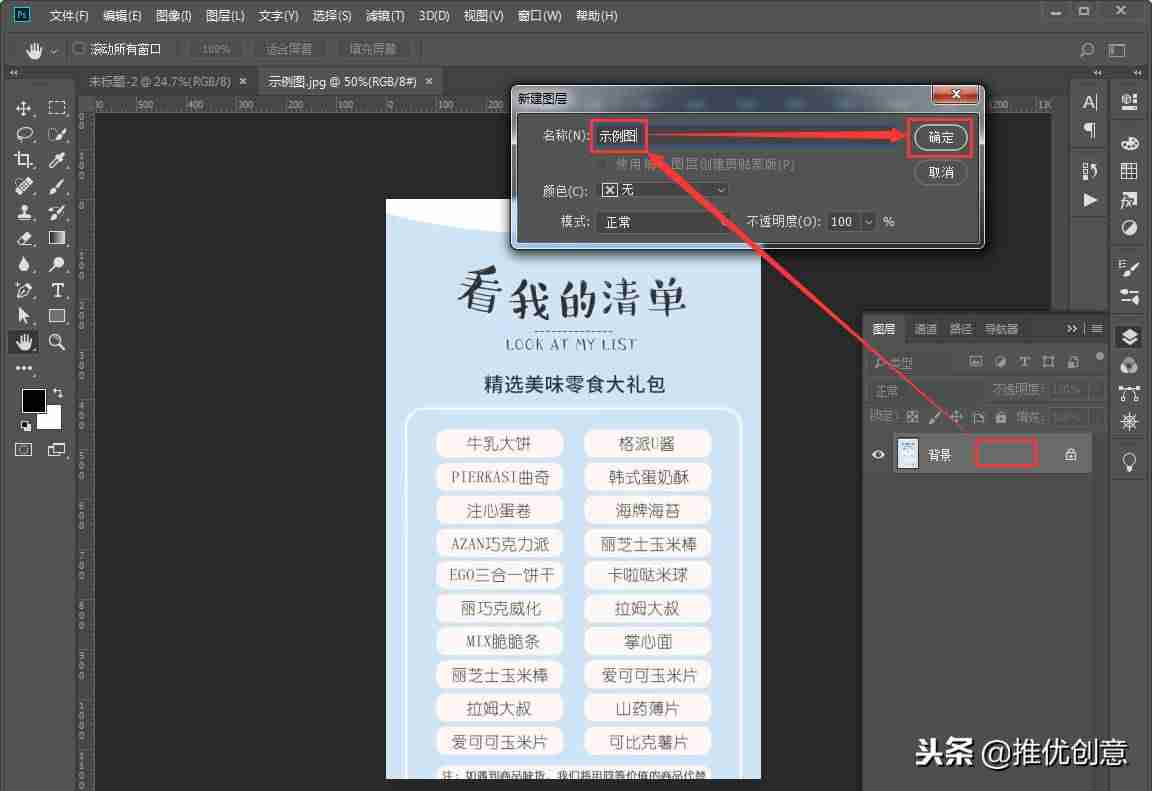Image resolution: width=1152 pixels, height=791 pixels.
Task: Open the Layers panel flyout menu
Action: 1096,328
